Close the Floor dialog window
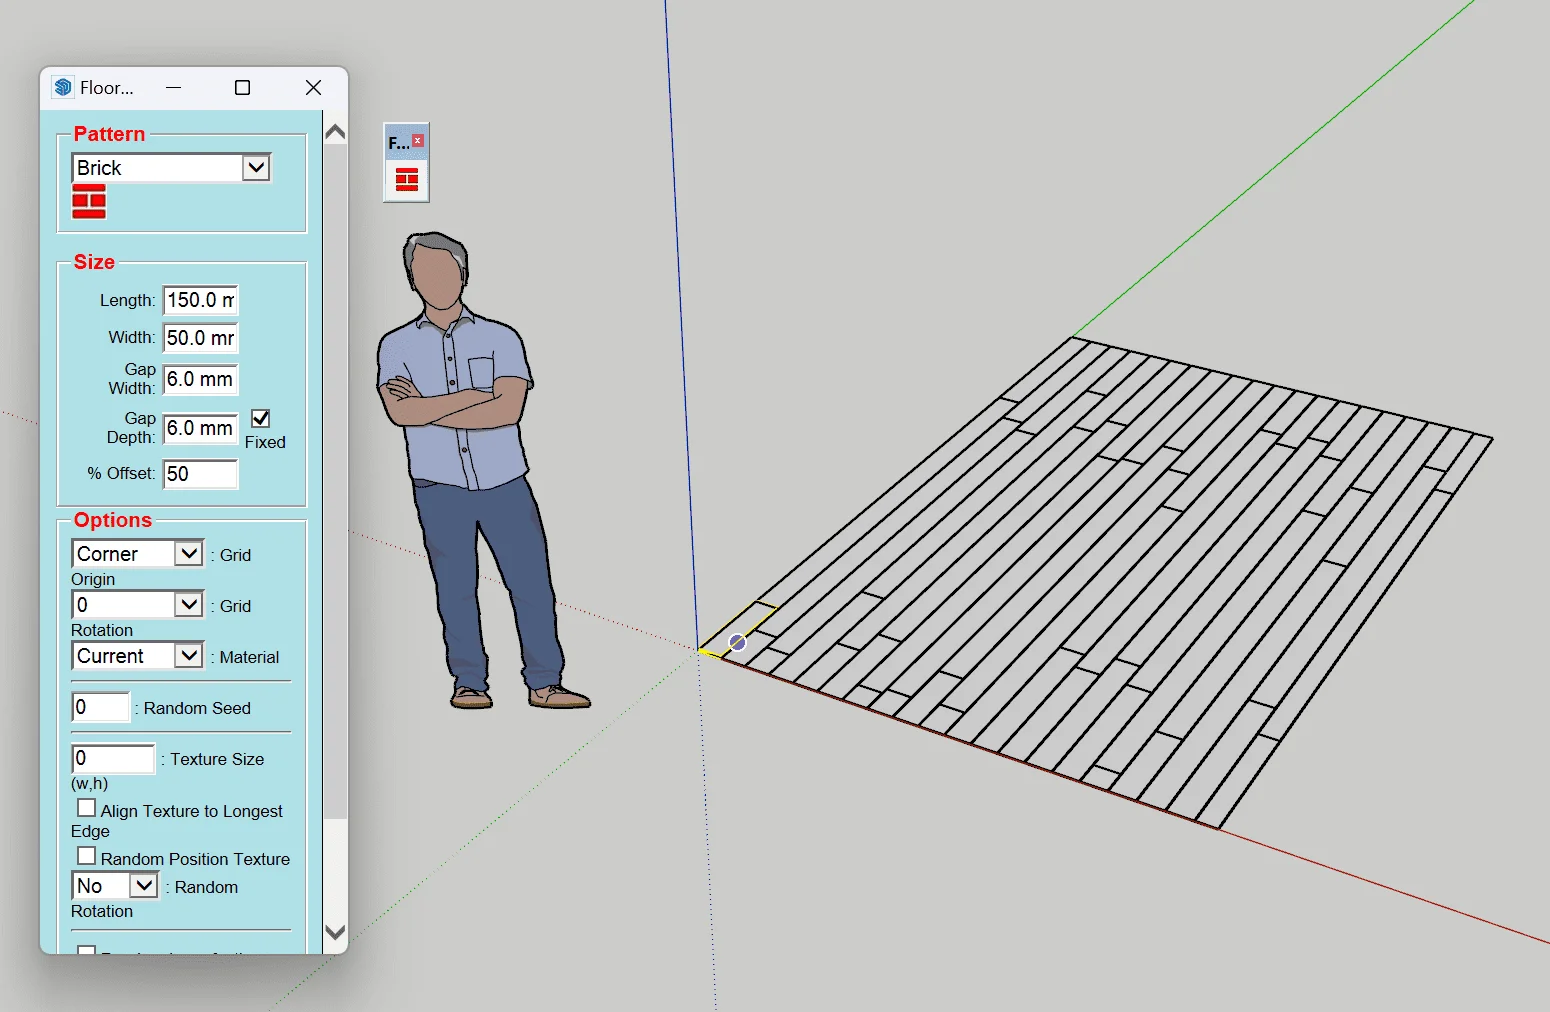 click(x=313, y=87)
